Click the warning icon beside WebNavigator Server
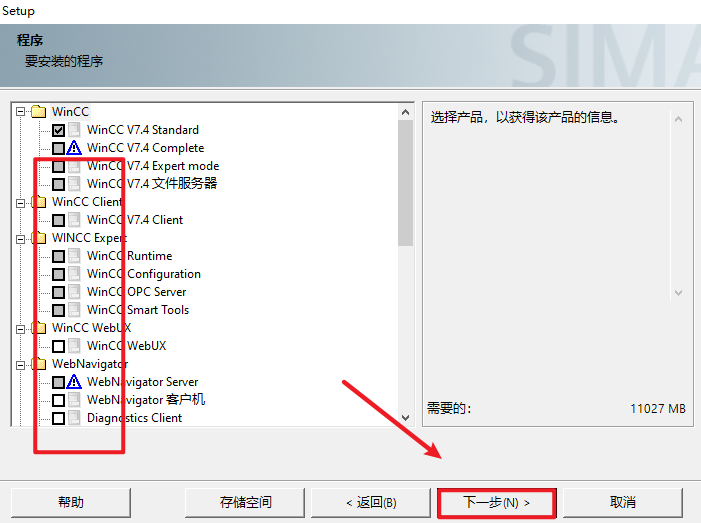 click(75, 382)
